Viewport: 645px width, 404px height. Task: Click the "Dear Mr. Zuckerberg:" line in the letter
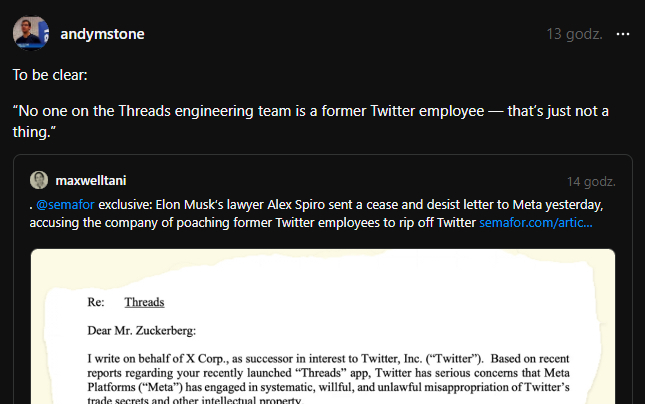[x=142, y=329]
